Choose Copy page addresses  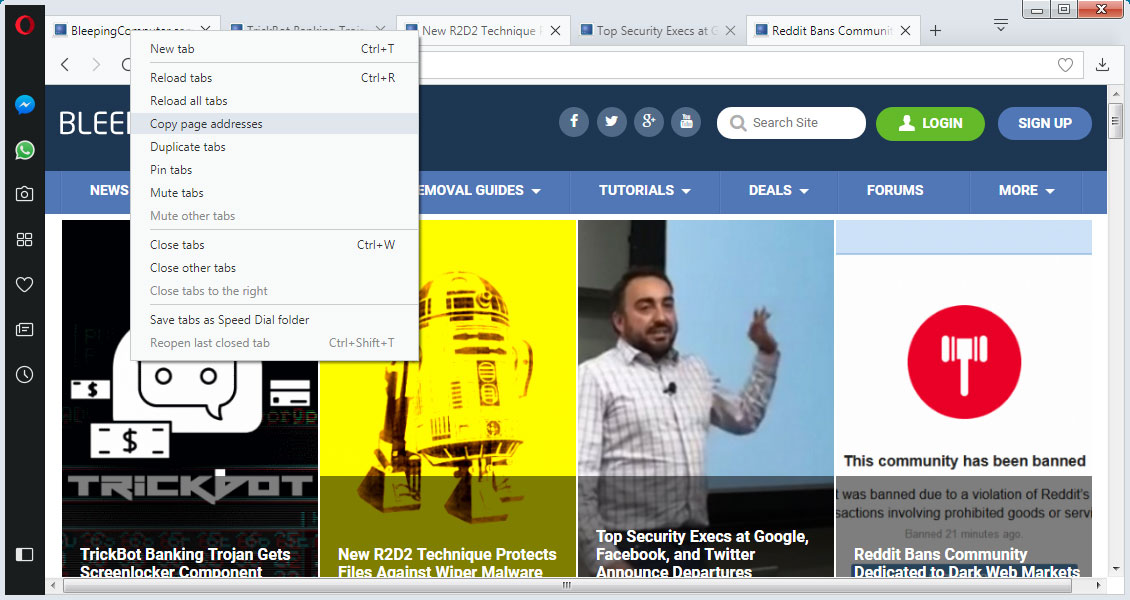pos(274,124)
